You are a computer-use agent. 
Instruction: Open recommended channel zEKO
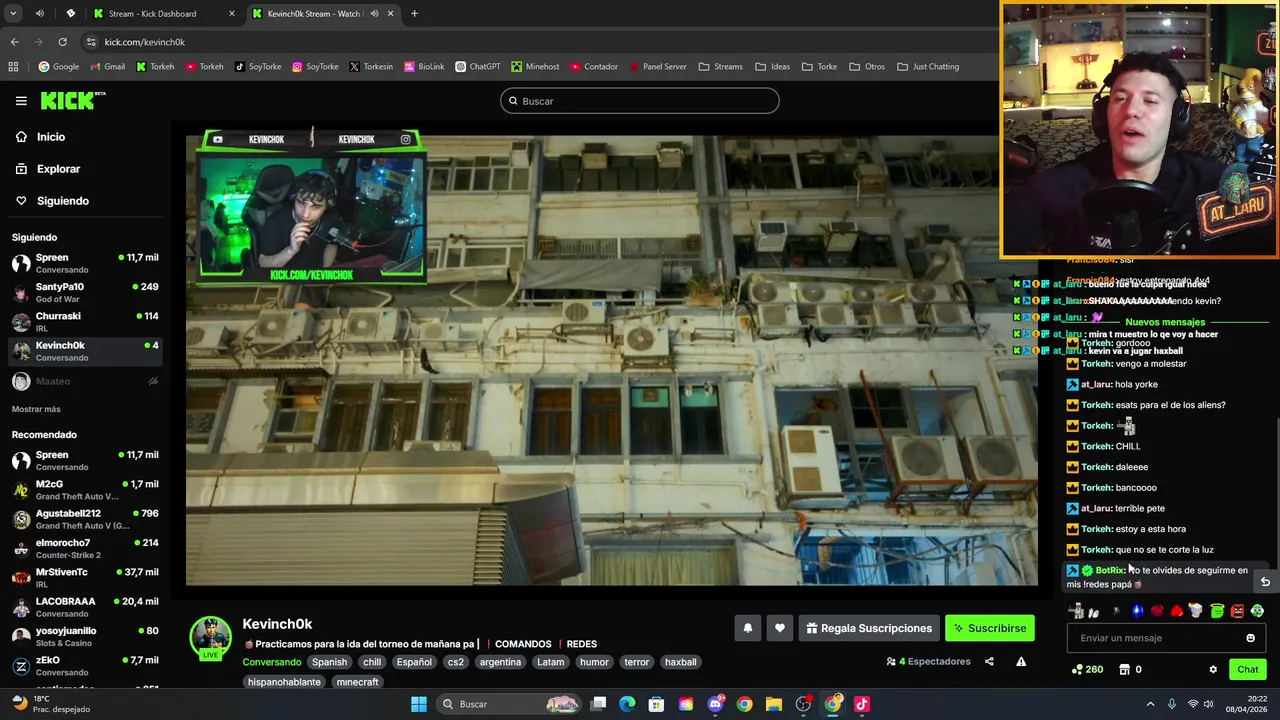pyautogui.click(x=85, y=665)
